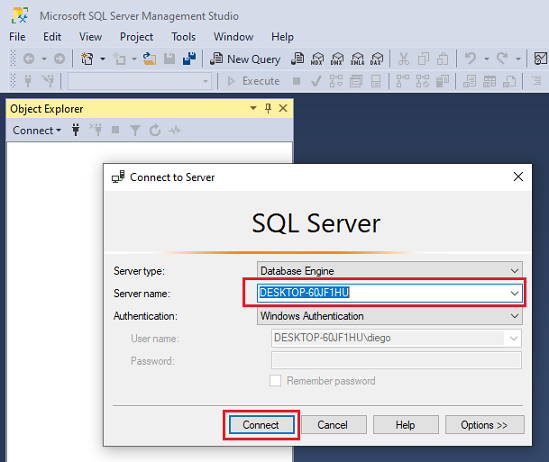Toggle the Remember password checkbox

(x=275, y=380)
